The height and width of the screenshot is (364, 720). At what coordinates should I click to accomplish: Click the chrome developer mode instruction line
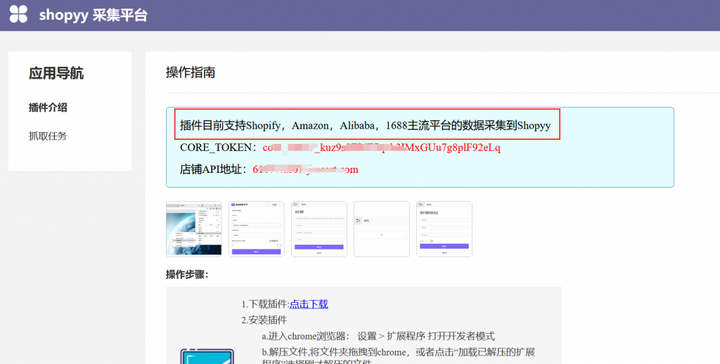[378, 336]
